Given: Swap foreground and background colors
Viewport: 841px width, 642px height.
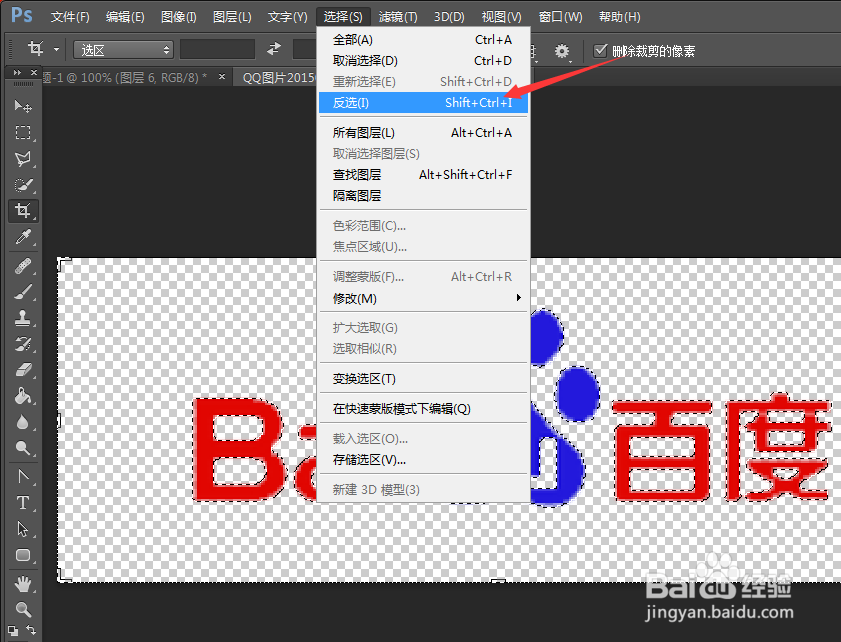Looking at the screenshot, I should [32, 630].
